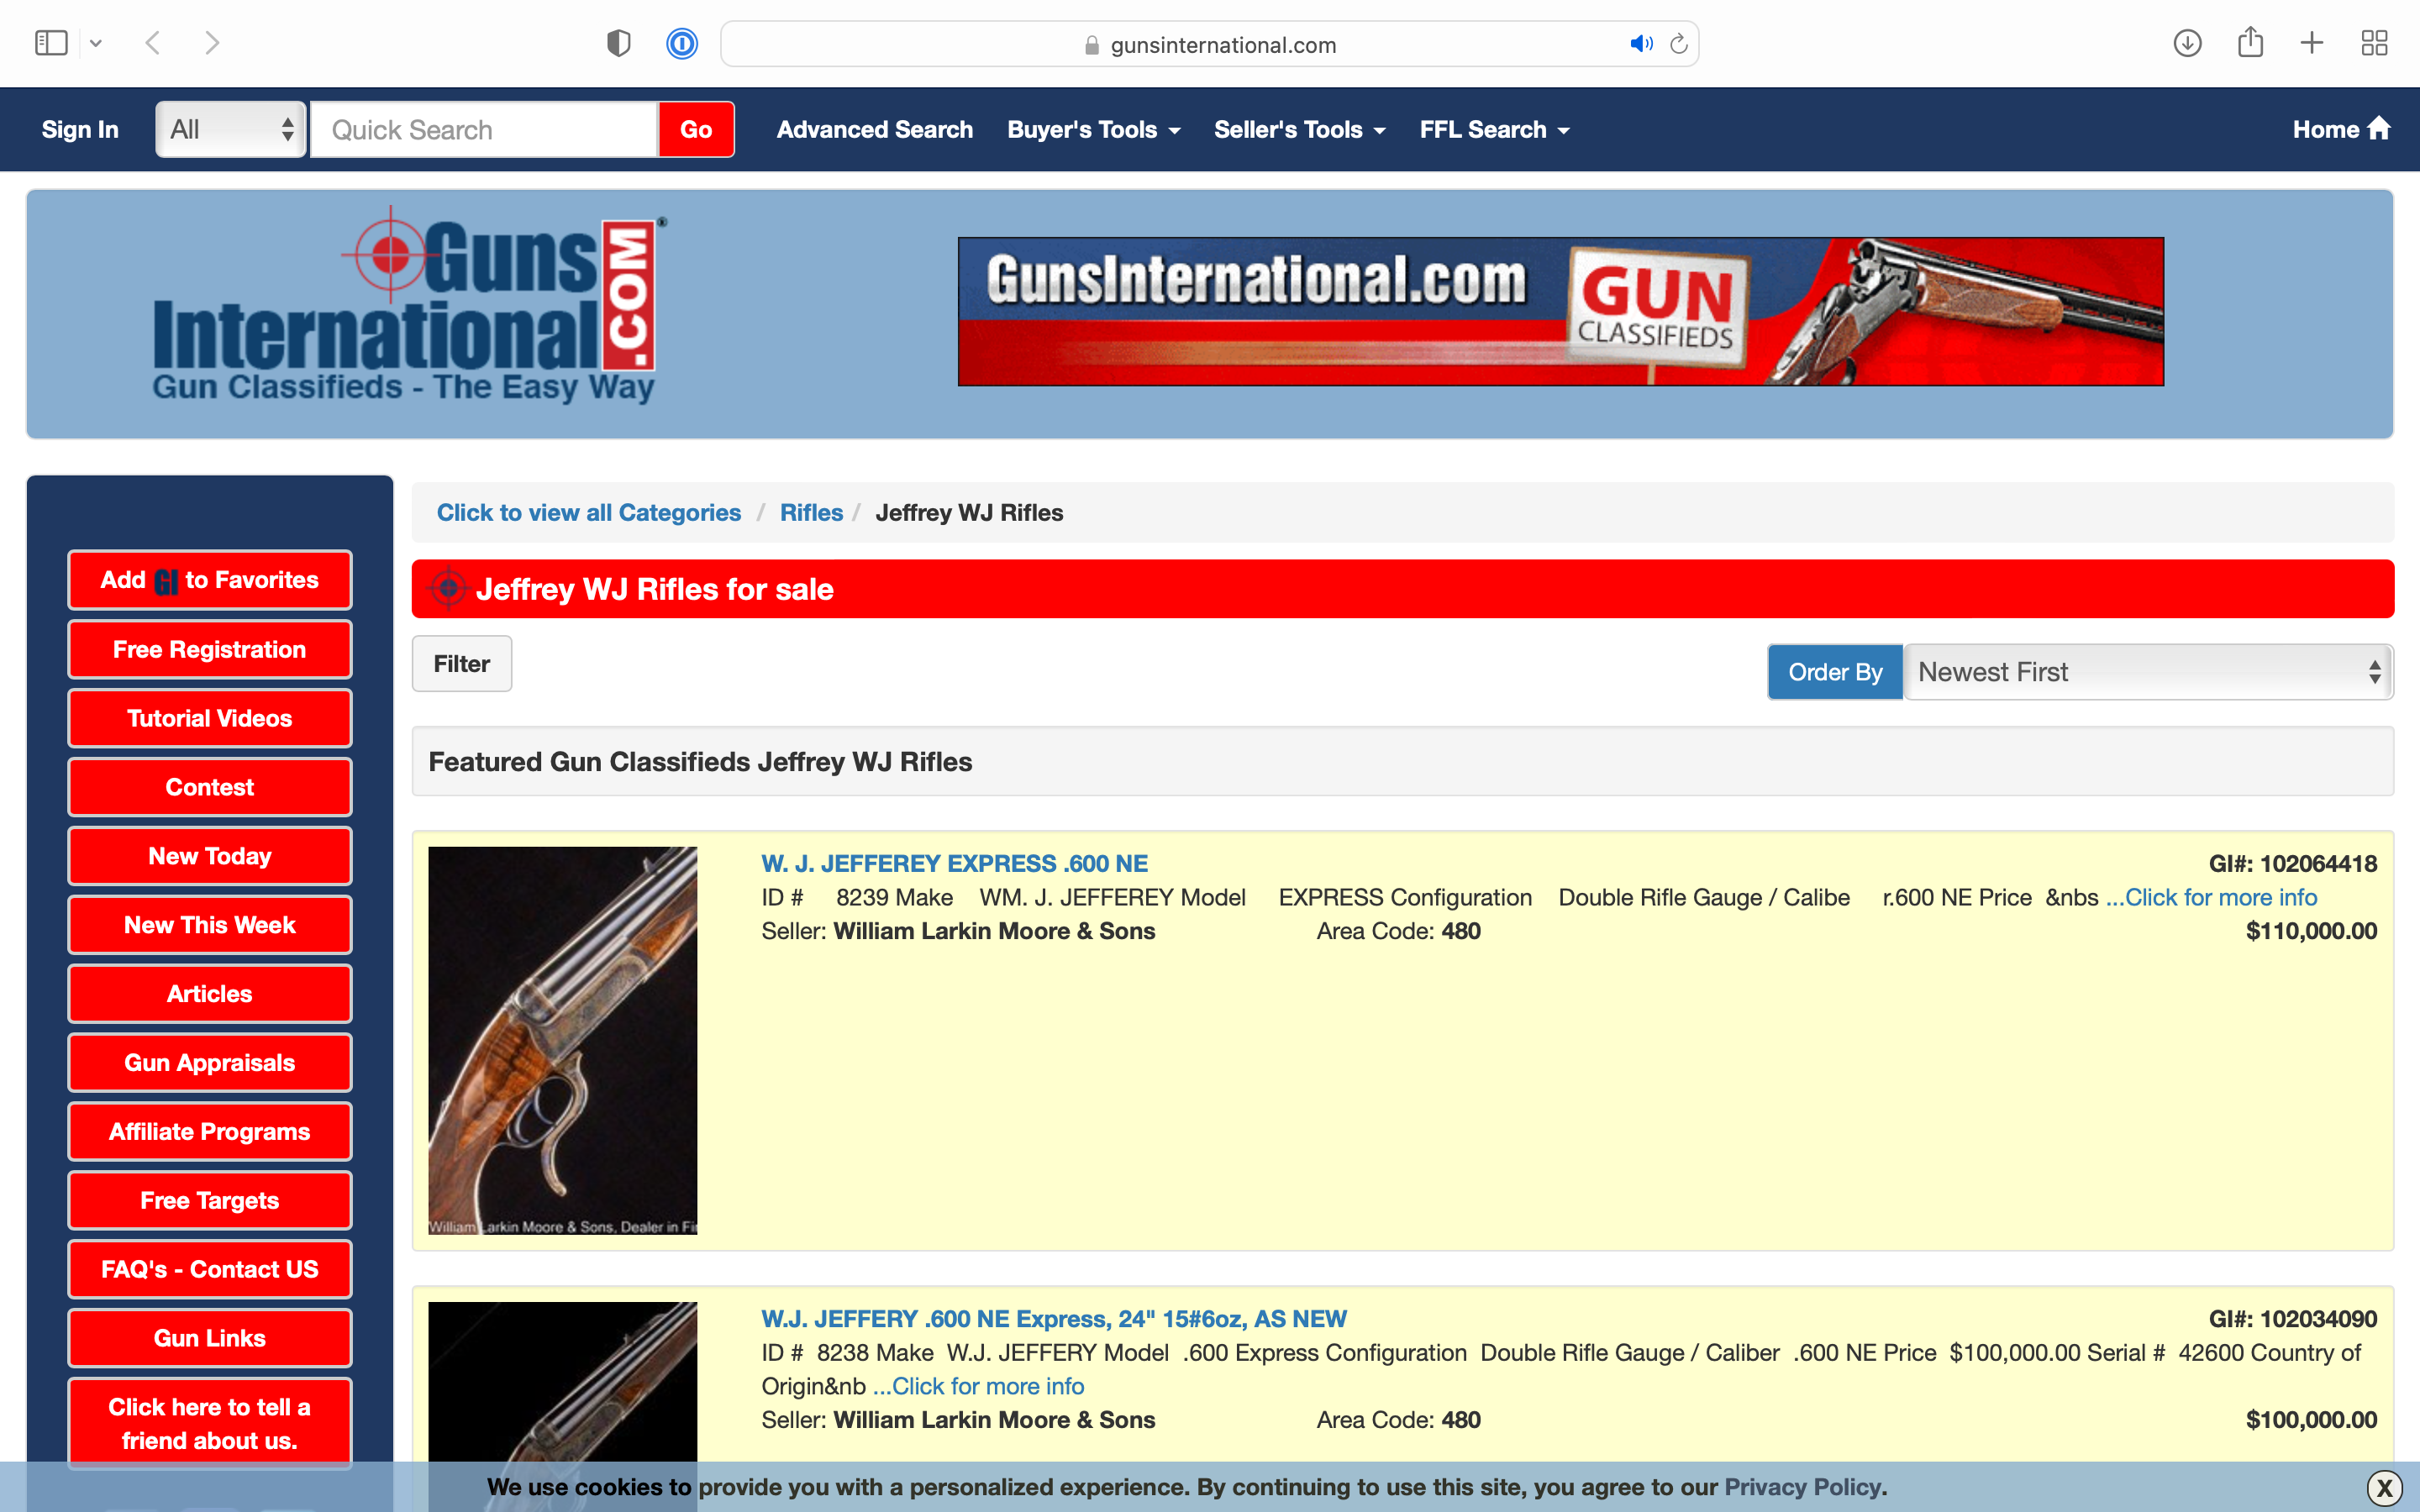Show tab overview grid icon
This screenshot has width=2420, height=1512.
(2374, 43)
